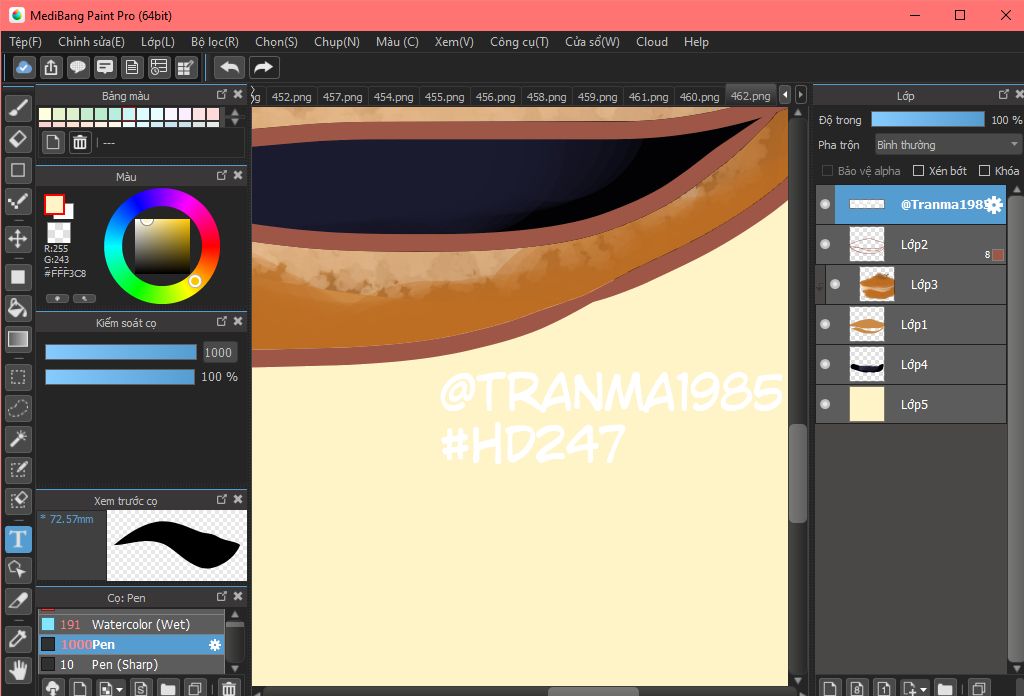Click the Lớp3 layer thumbnail
The width and height of the screenshot is (1024, 696).
[876, 284]
